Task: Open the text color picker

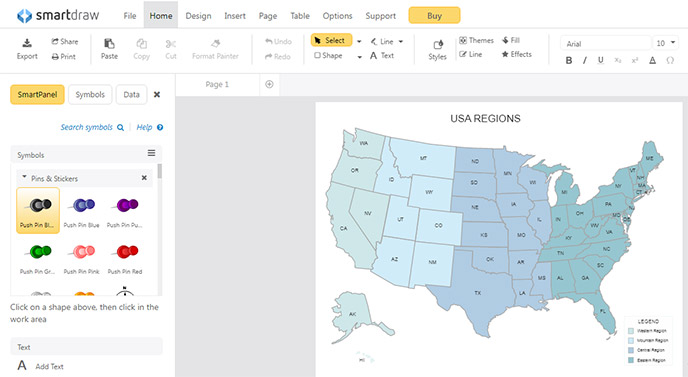Action: click(x=652, y=61)
